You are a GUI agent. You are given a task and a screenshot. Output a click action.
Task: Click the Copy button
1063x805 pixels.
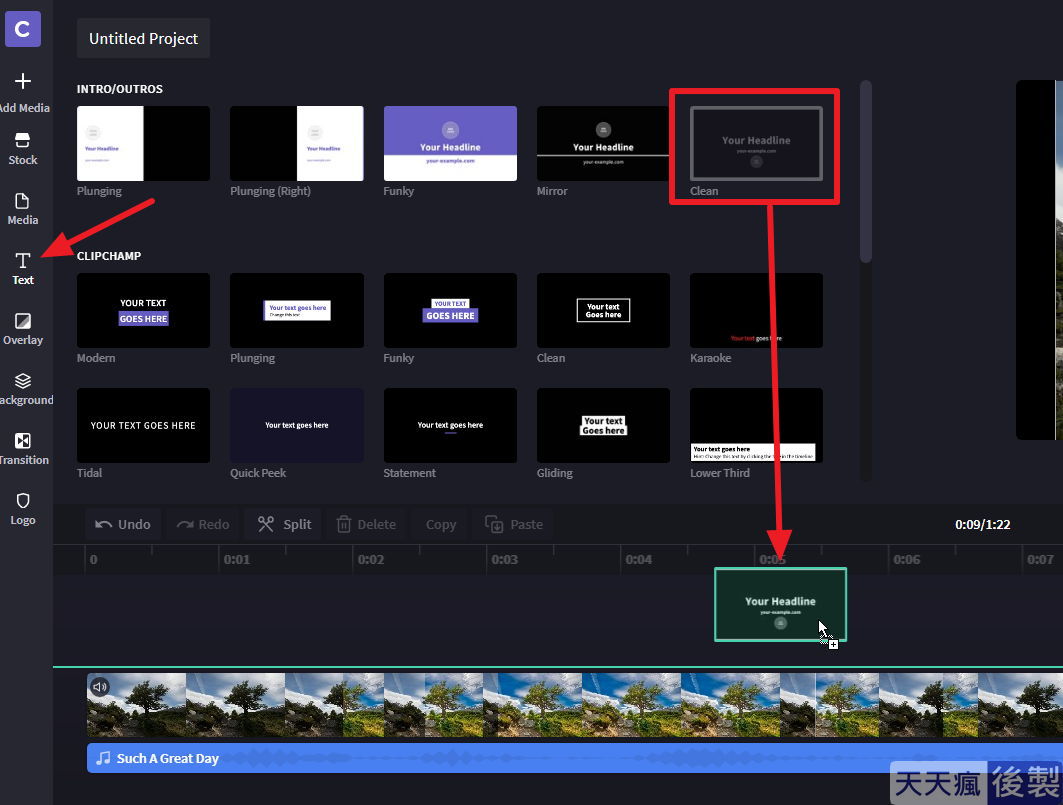coord(441,524)
